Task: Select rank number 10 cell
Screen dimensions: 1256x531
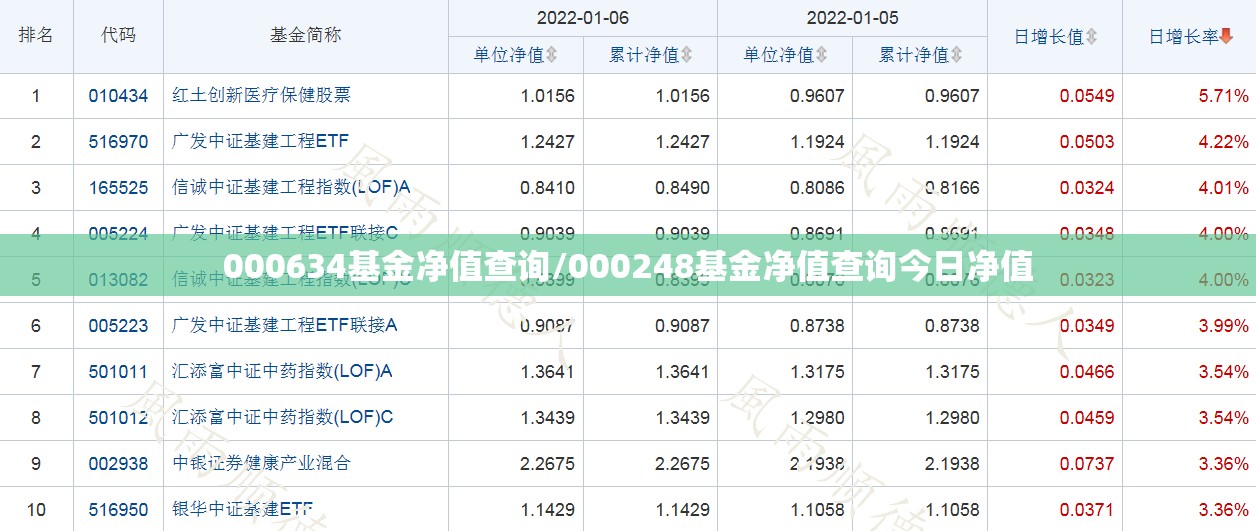Action: tap(36, 510)
